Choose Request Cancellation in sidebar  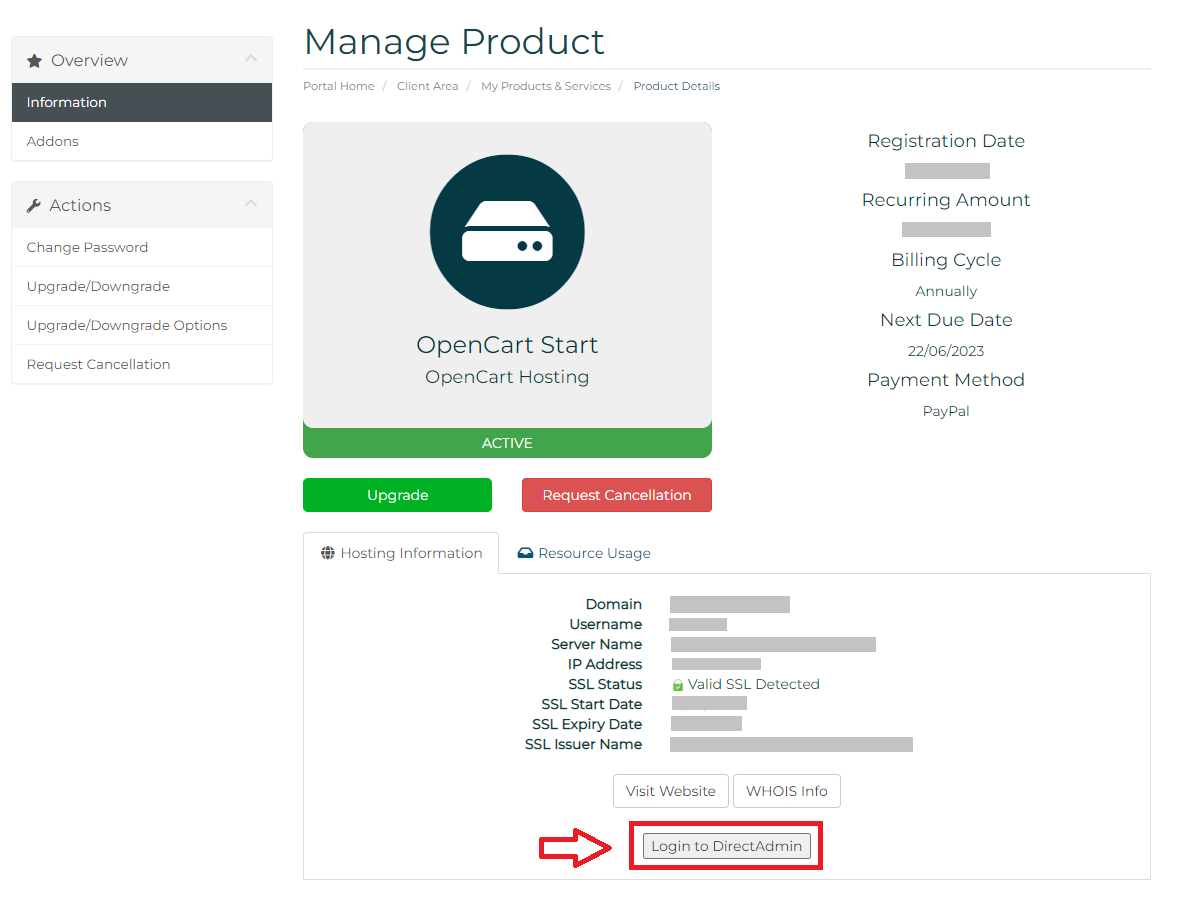click(142, 365)
